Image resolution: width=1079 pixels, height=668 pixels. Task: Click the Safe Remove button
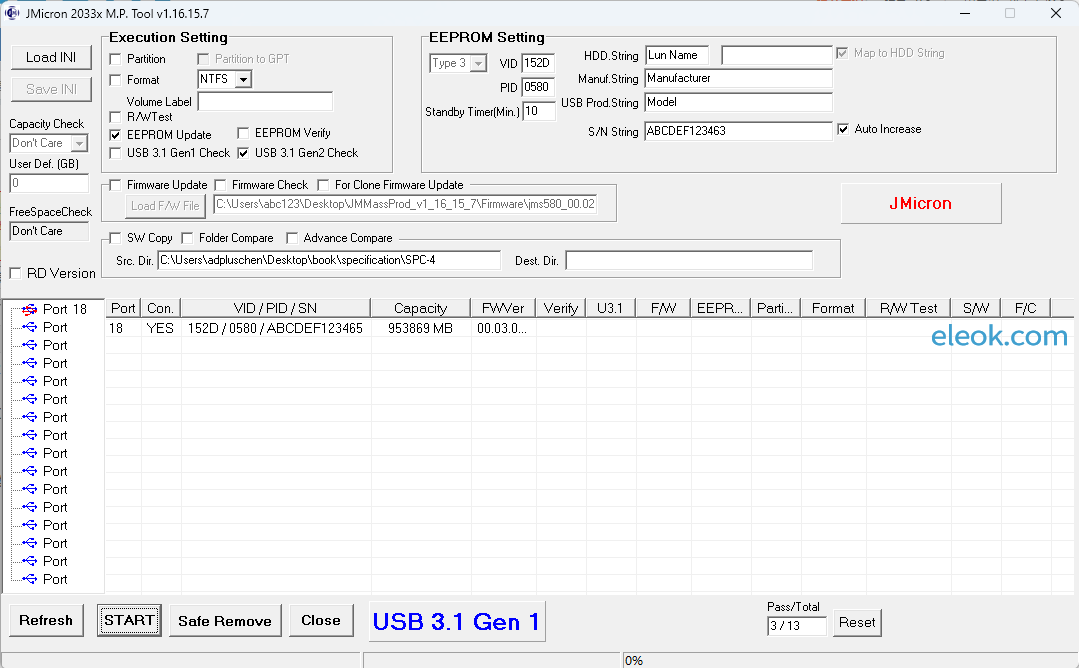pyautogui.click(x=225, y=621)
